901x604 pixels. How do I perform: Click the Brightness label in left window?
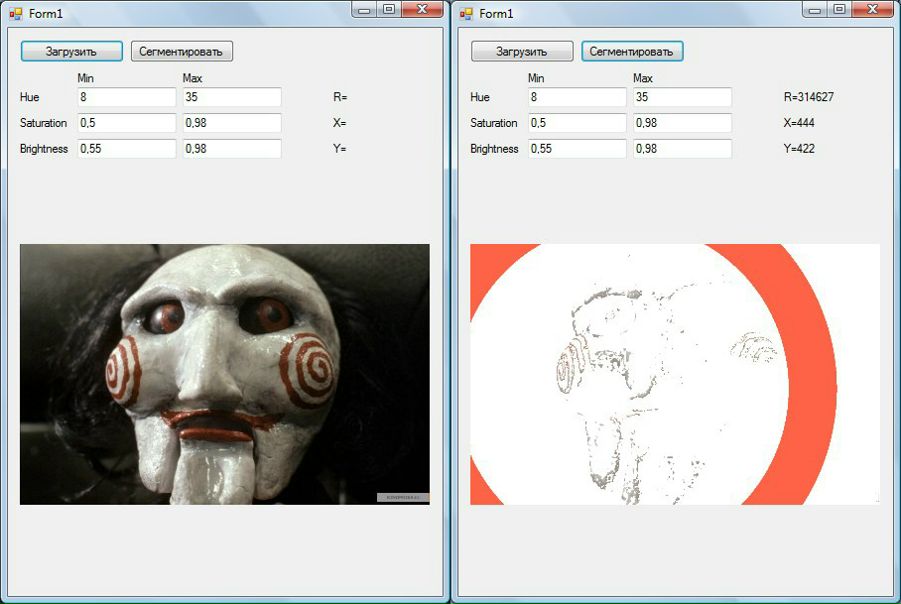[44, 149]
